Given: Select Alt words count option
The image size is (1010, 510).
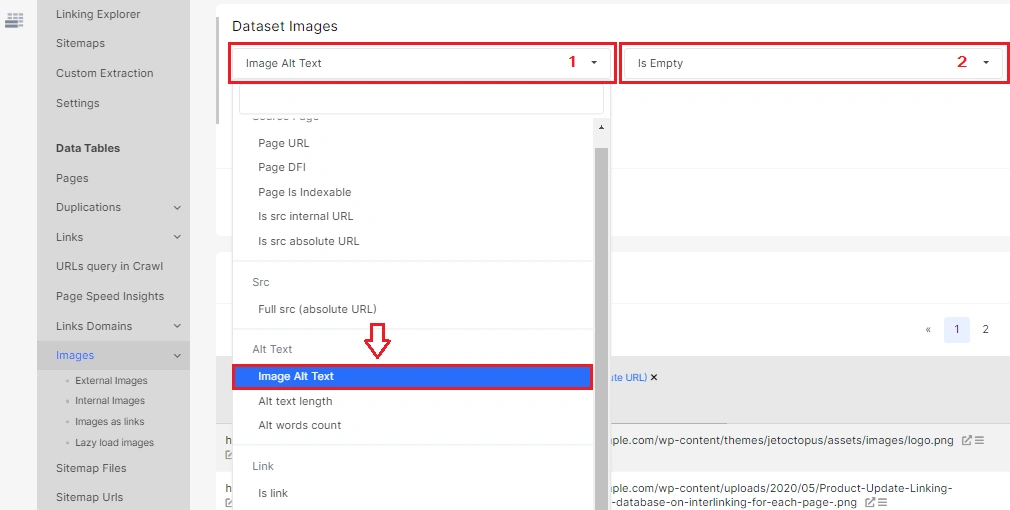Looking at the screenshot, I should (x=300, y=425).
